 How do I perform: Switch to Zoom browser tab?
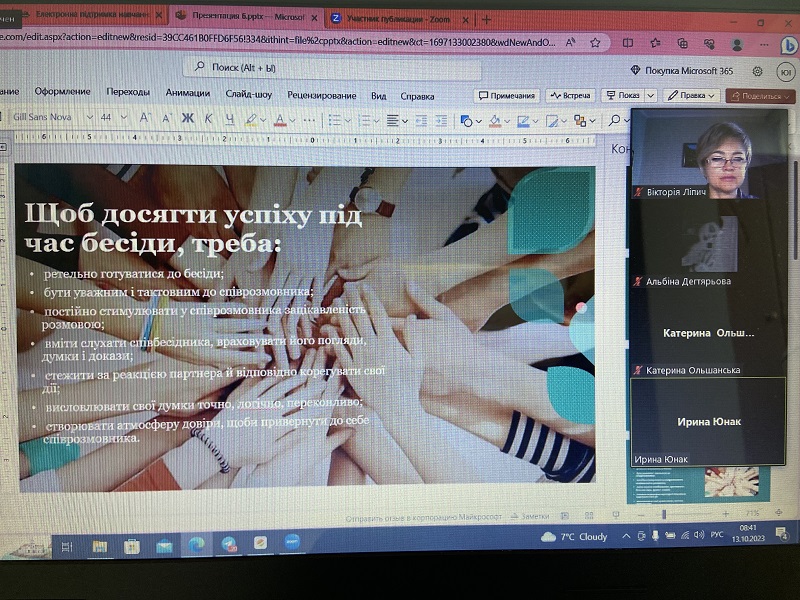401,19
